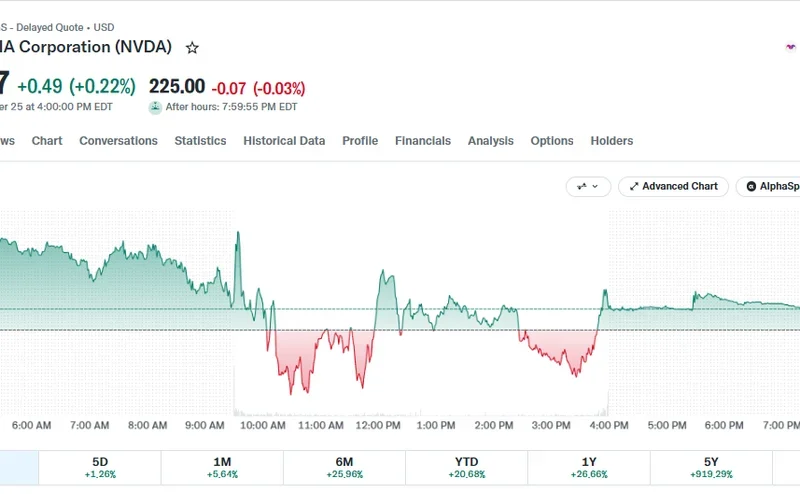Click the 9:00 AM time axis label
This screenshot has height=494, width=800.
pyautogui.click(x=205, y=426)
